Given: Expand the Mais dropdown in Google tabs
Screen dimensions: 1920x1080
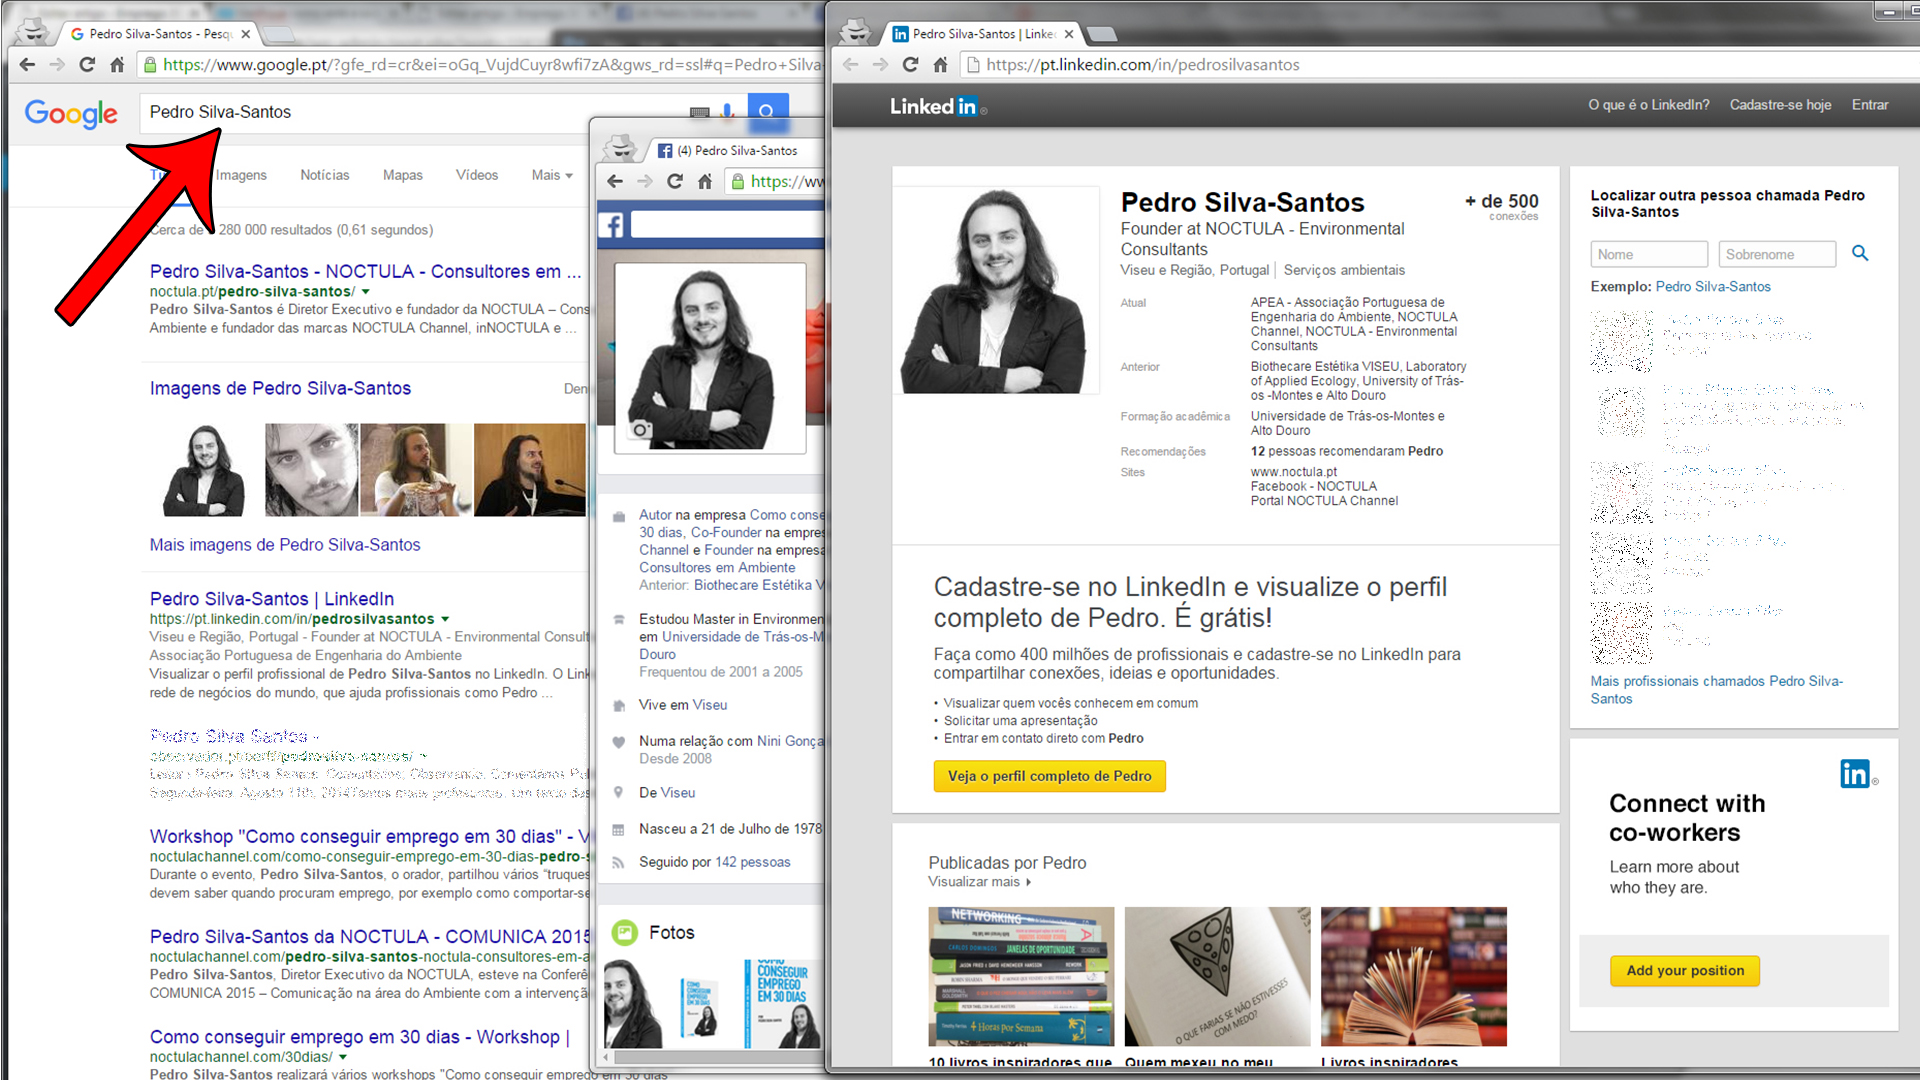Looking at the screenshot, I should pyautogui.click(x=552, y=175).
